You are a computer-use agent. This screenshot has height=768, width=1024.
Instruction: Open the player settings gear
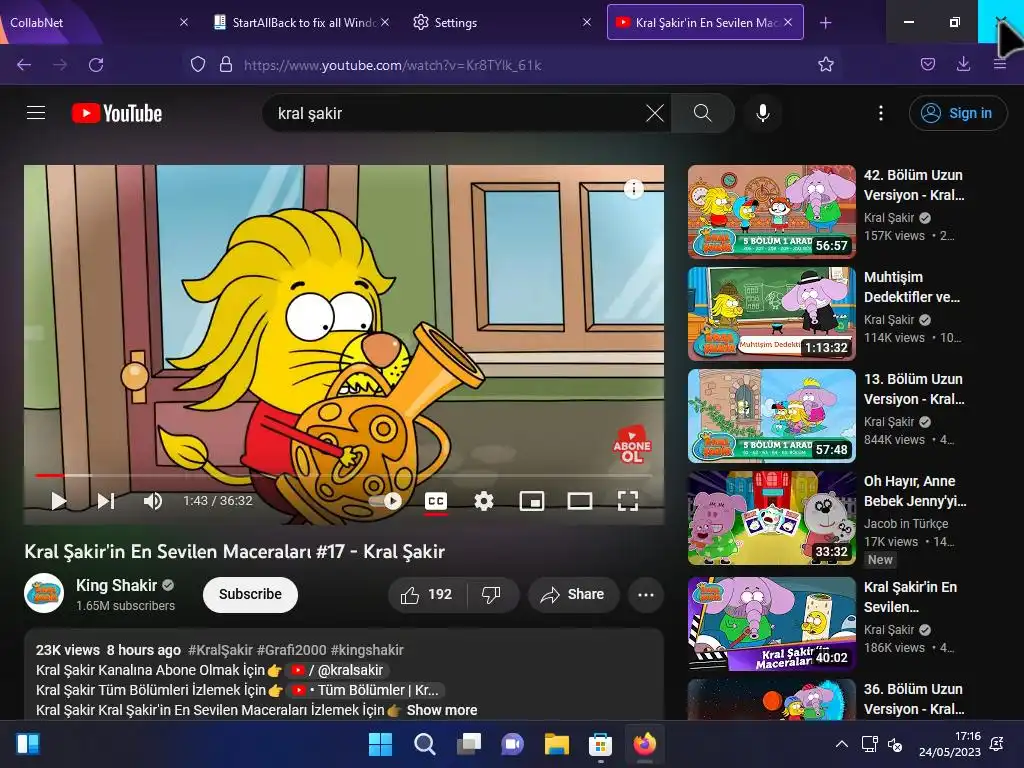coord(483,501)
